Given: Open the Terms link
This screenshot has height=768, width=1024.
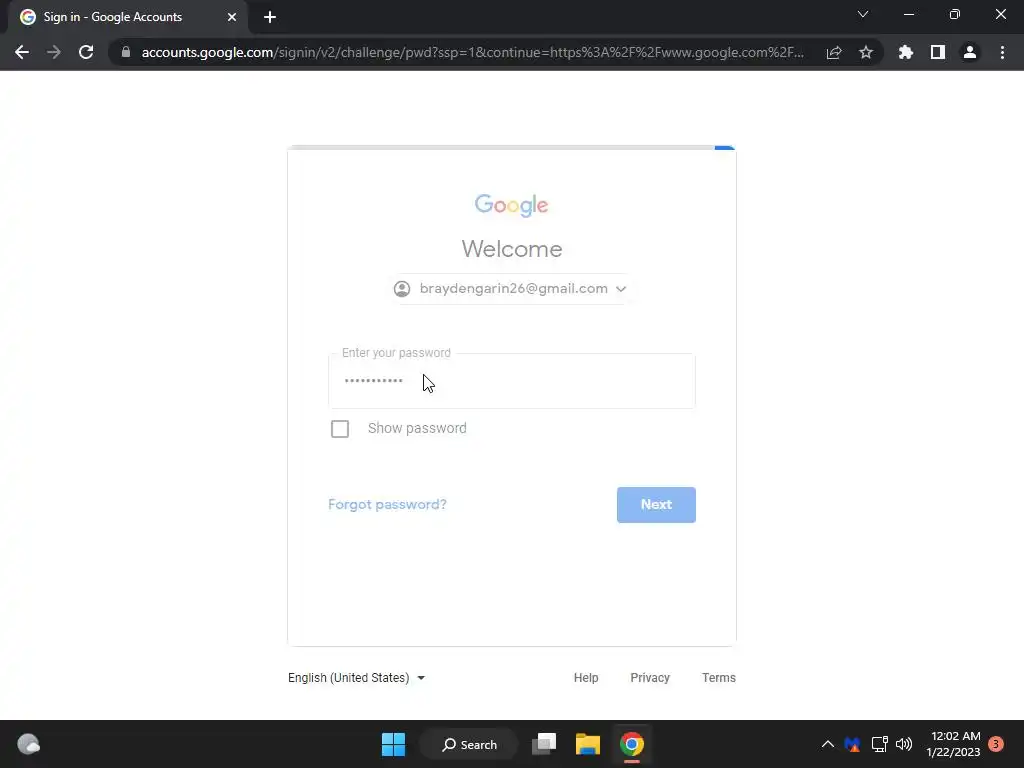Looking at the screenshot, I should (718, 678).
